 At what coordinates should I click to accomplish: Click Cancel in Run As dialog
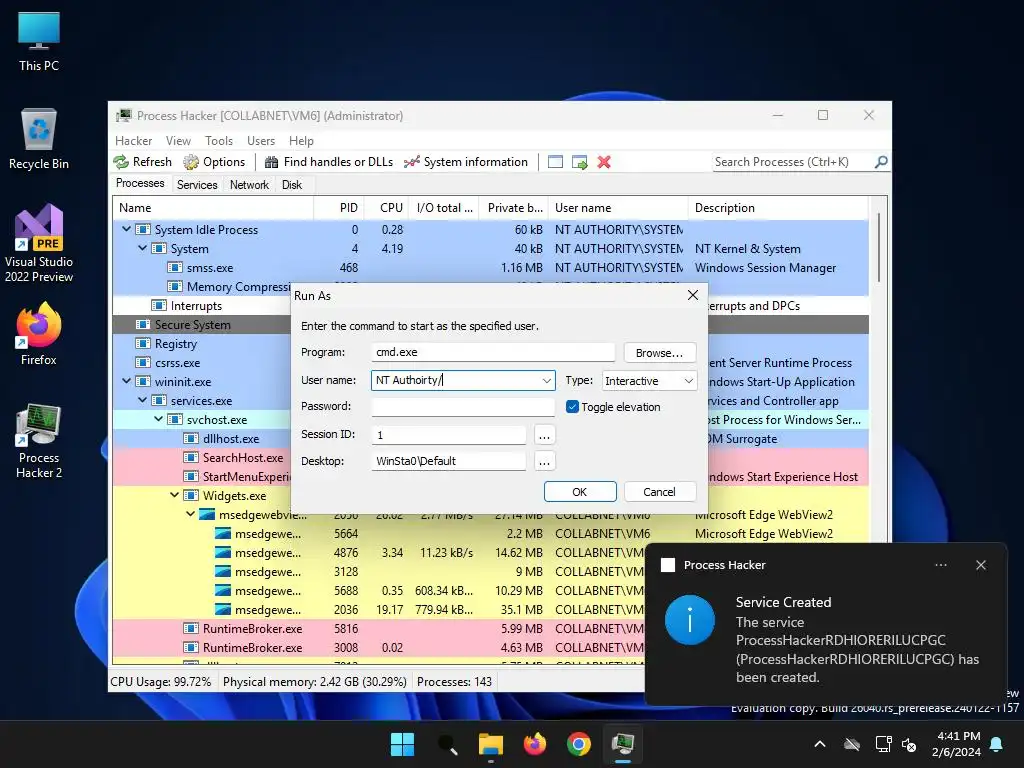pyautogui.click(x=660, y=492)
